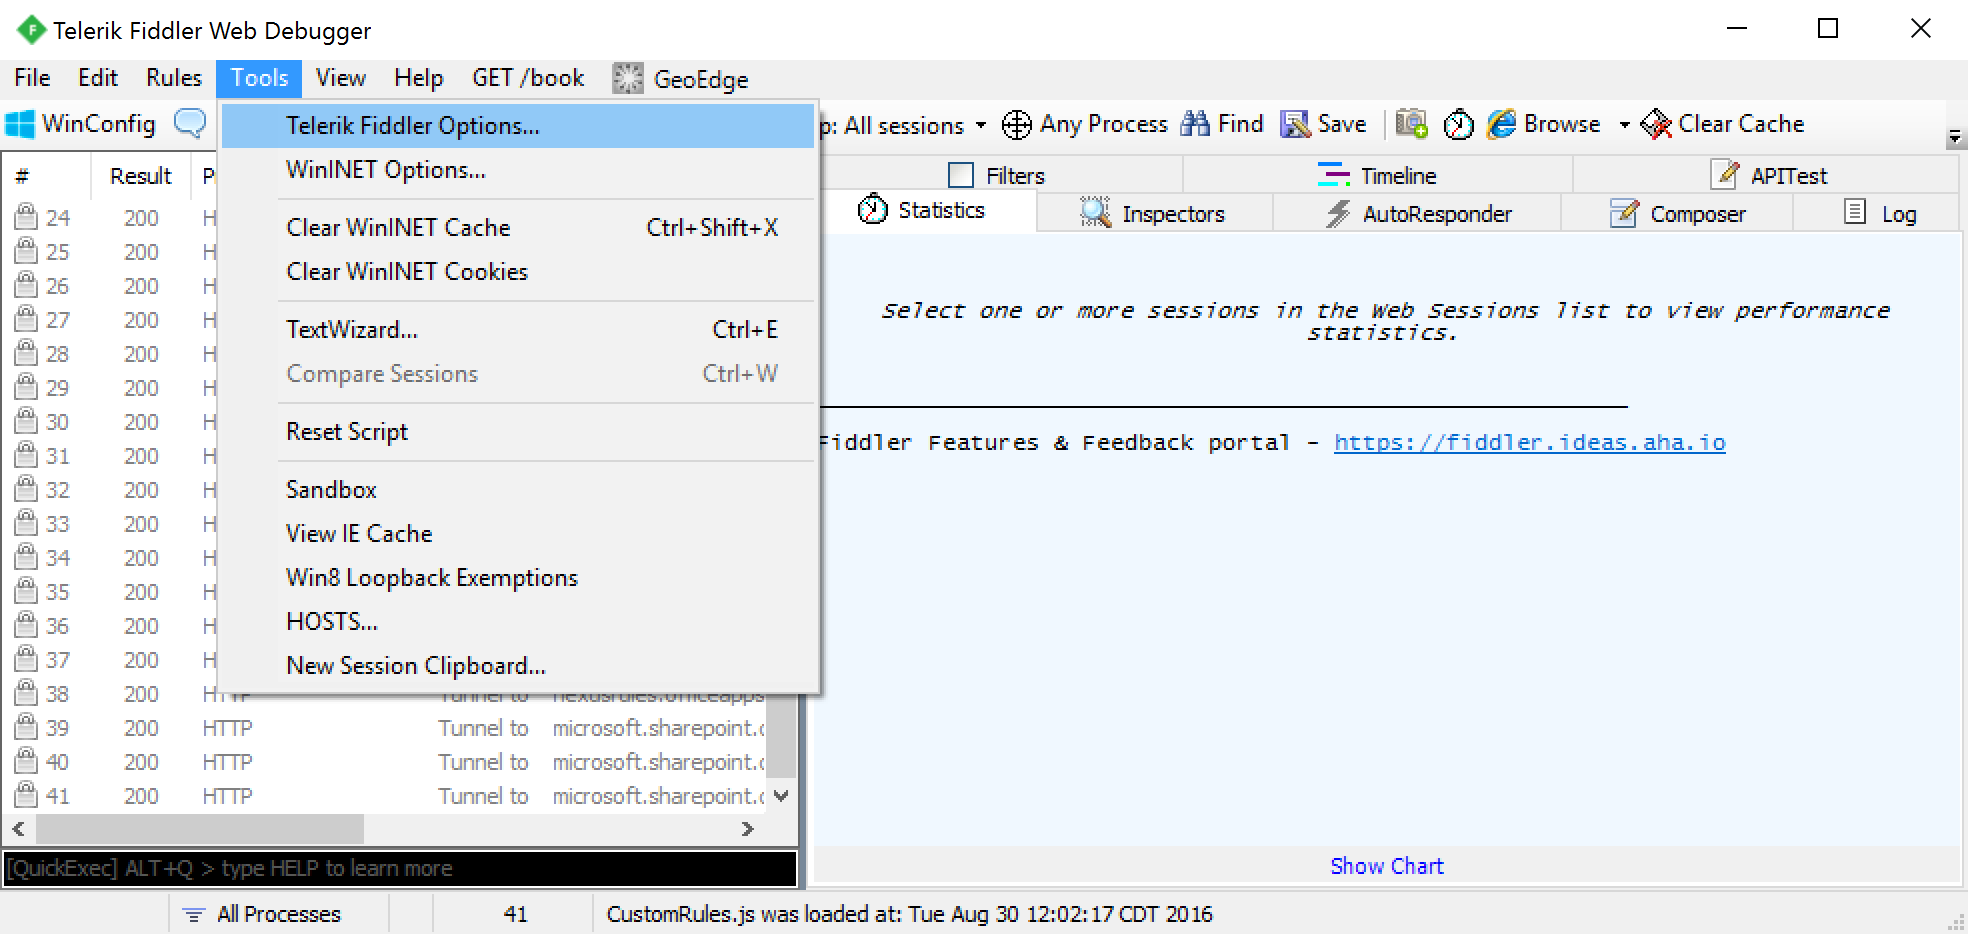This screenshot has width=1968, height=934.
Task: Click the stopwatch timer toolbar icon
Action: pyautogui.click(x=1459, y=124)
